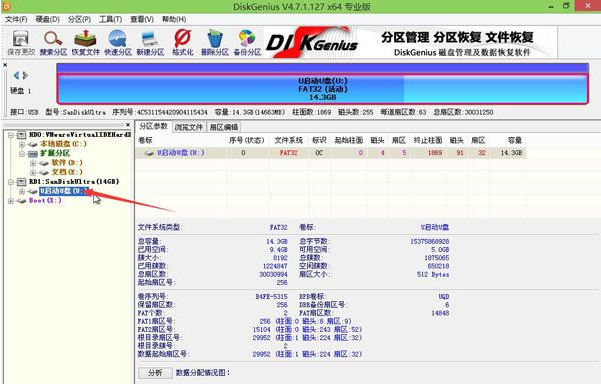This screenshot has width=601, height=384.
Task: Open the 工具(T) menu
Action: pos(110,19)
